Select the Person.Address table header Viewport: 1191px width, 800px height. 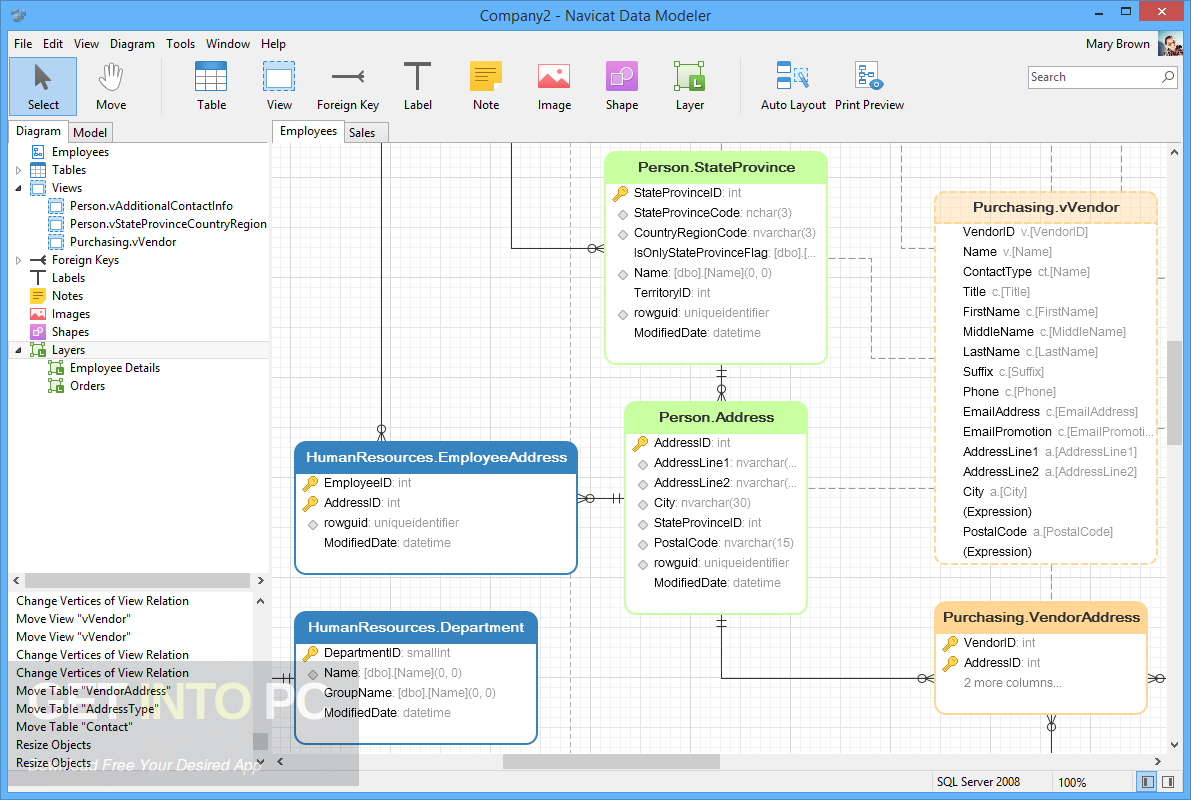click(716, 417)
